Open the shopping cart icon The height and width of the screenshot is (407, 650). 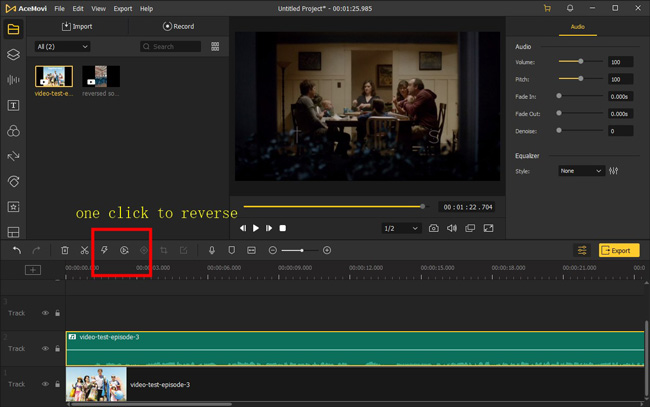[547, 8]
